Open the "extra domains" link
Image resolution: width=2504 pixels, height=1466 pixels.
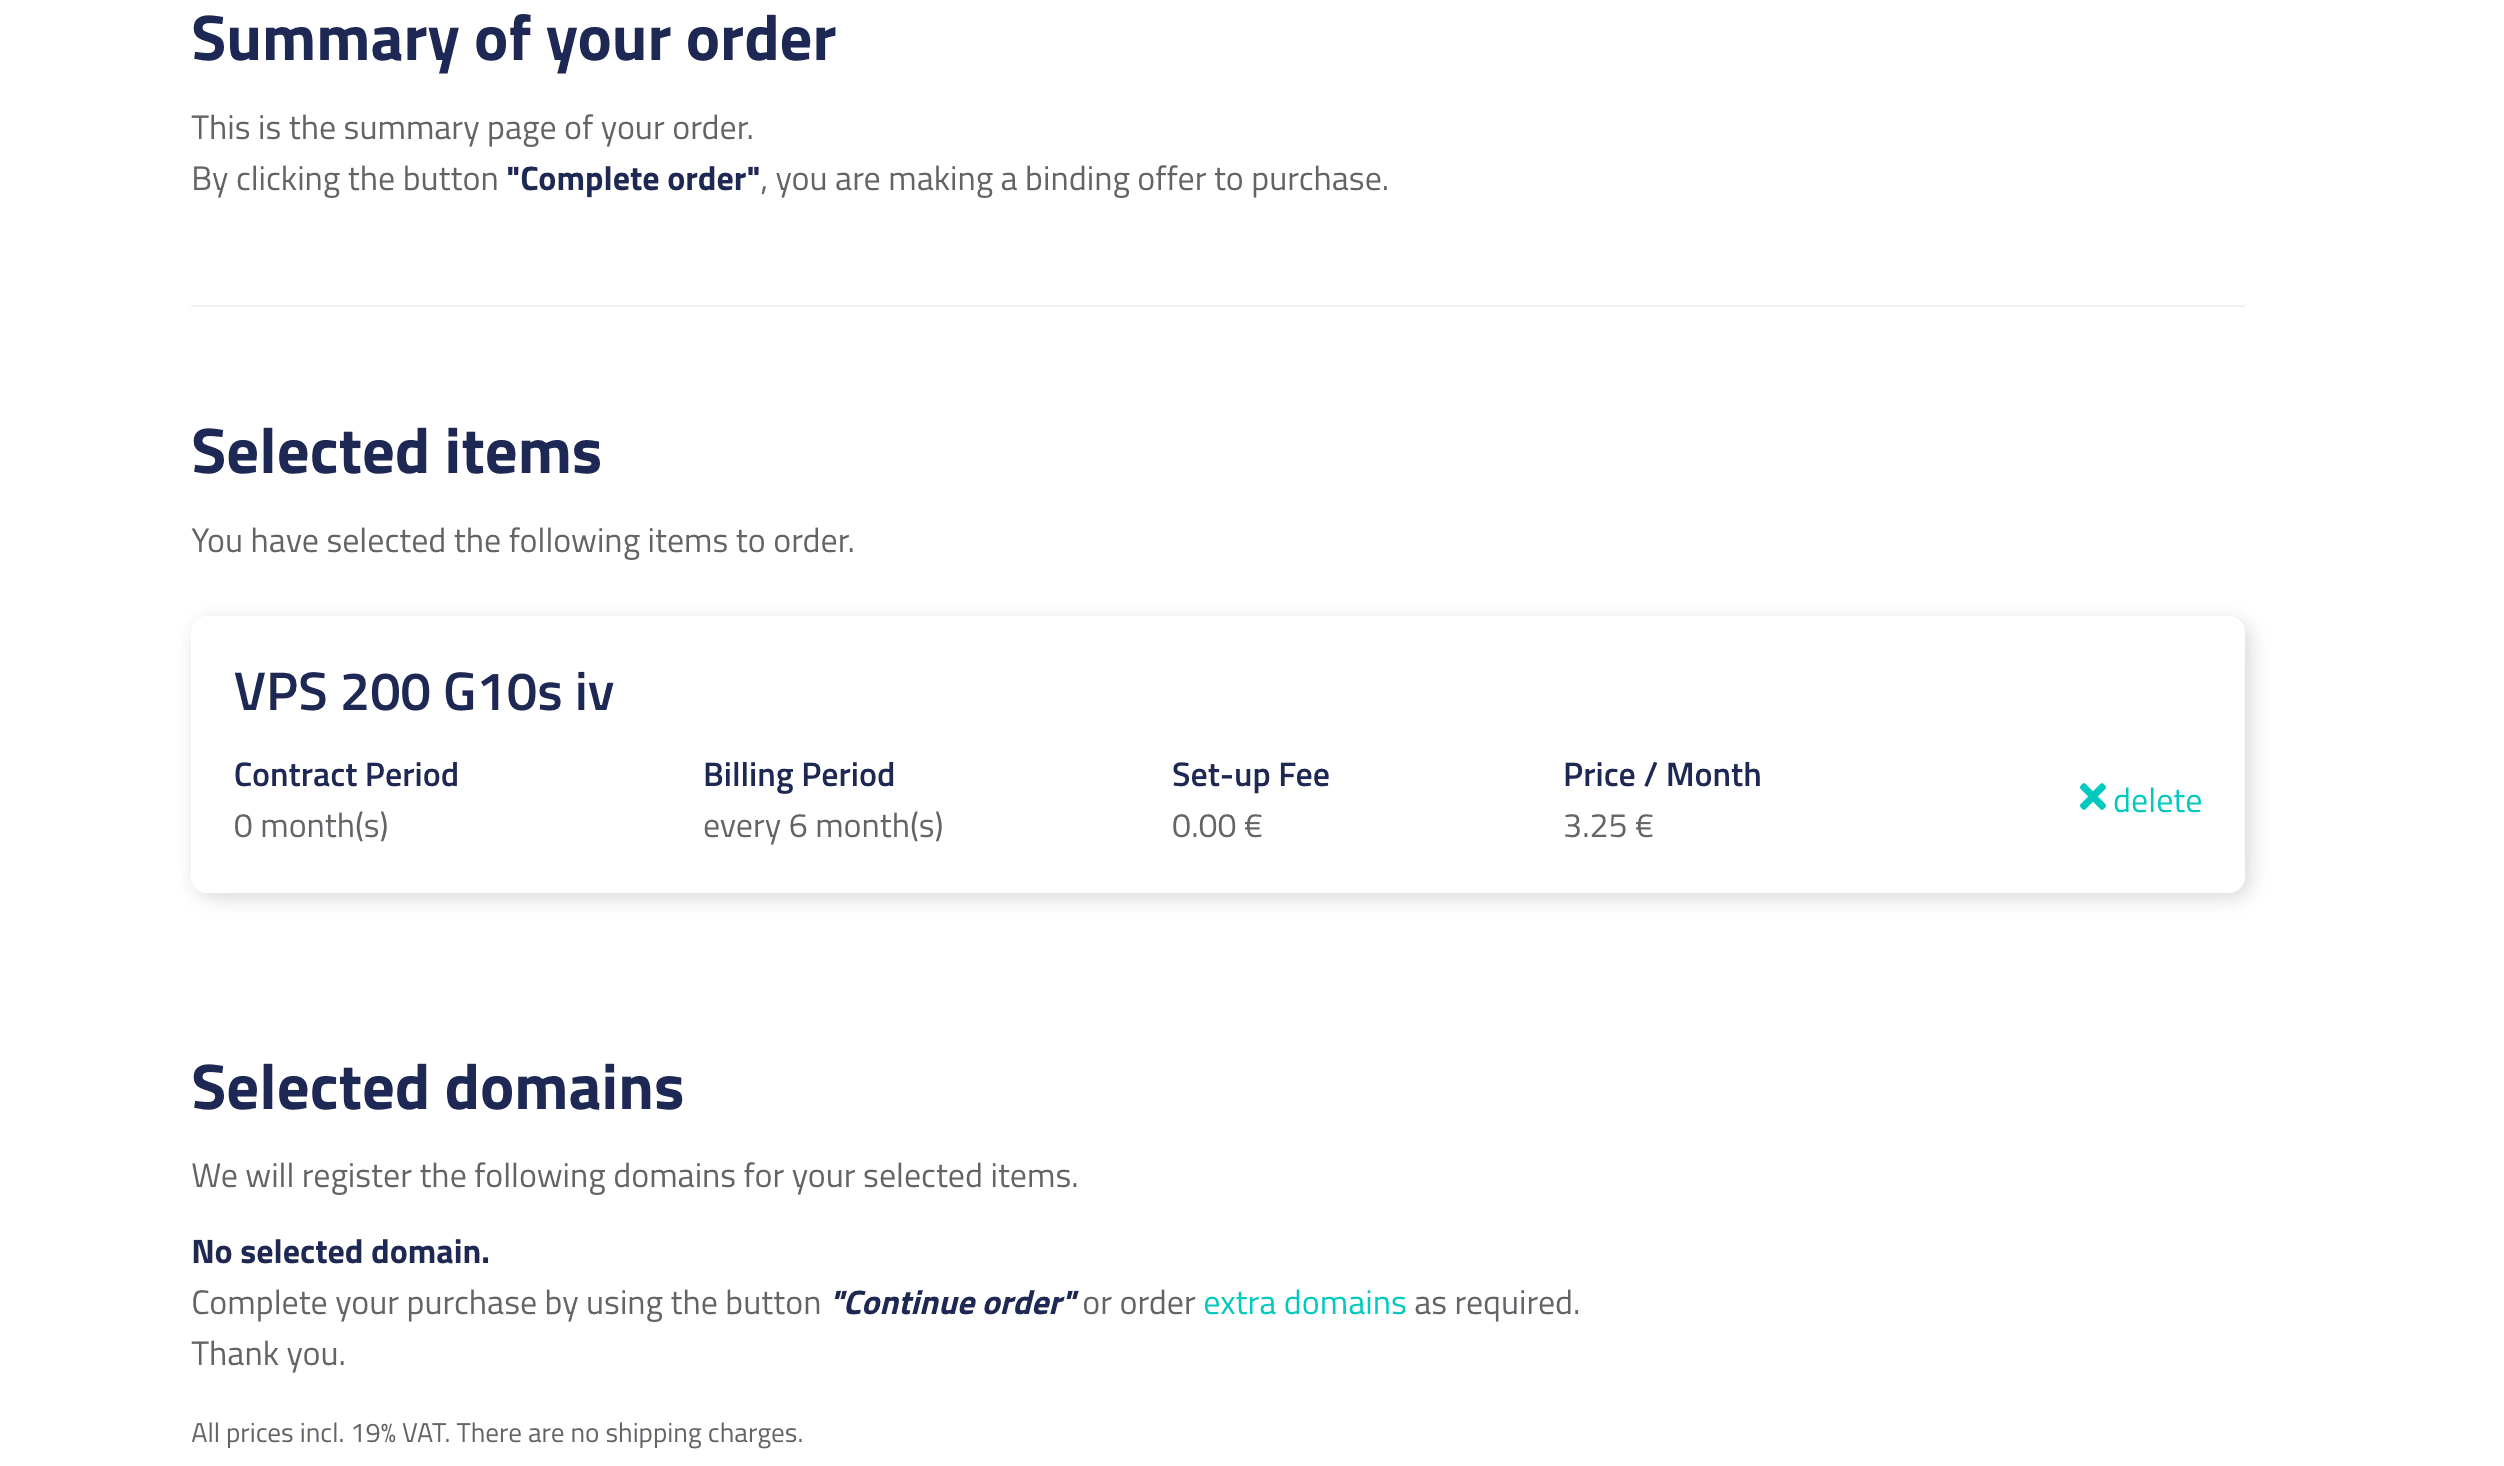pyautogui.click(x=1304, y=1303)
